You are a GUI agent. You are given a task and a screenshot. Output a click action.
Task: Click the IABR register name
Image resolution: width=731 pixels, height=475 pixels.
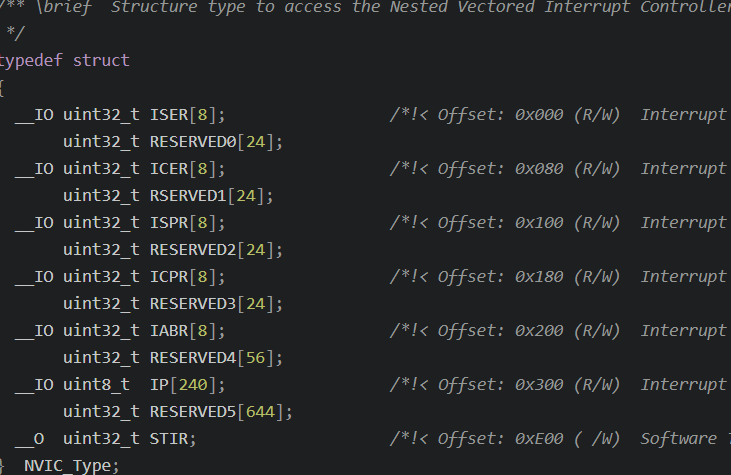169,331
